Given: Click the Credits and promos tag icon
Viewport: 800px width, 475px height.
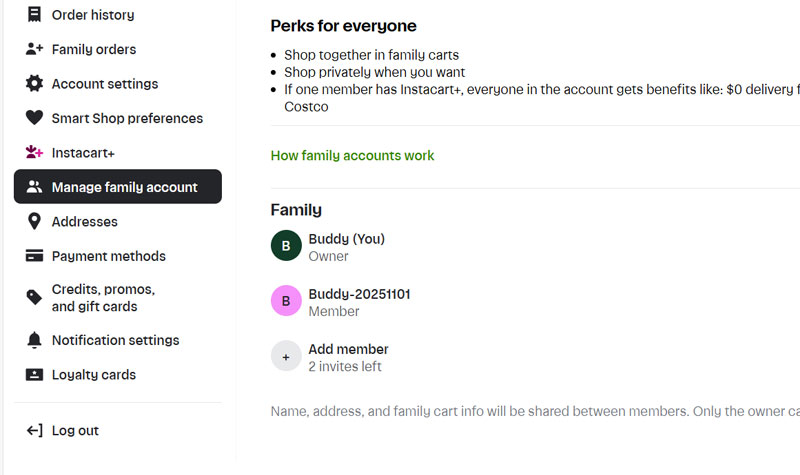Looking at the screenshot, I should point(34,297).
